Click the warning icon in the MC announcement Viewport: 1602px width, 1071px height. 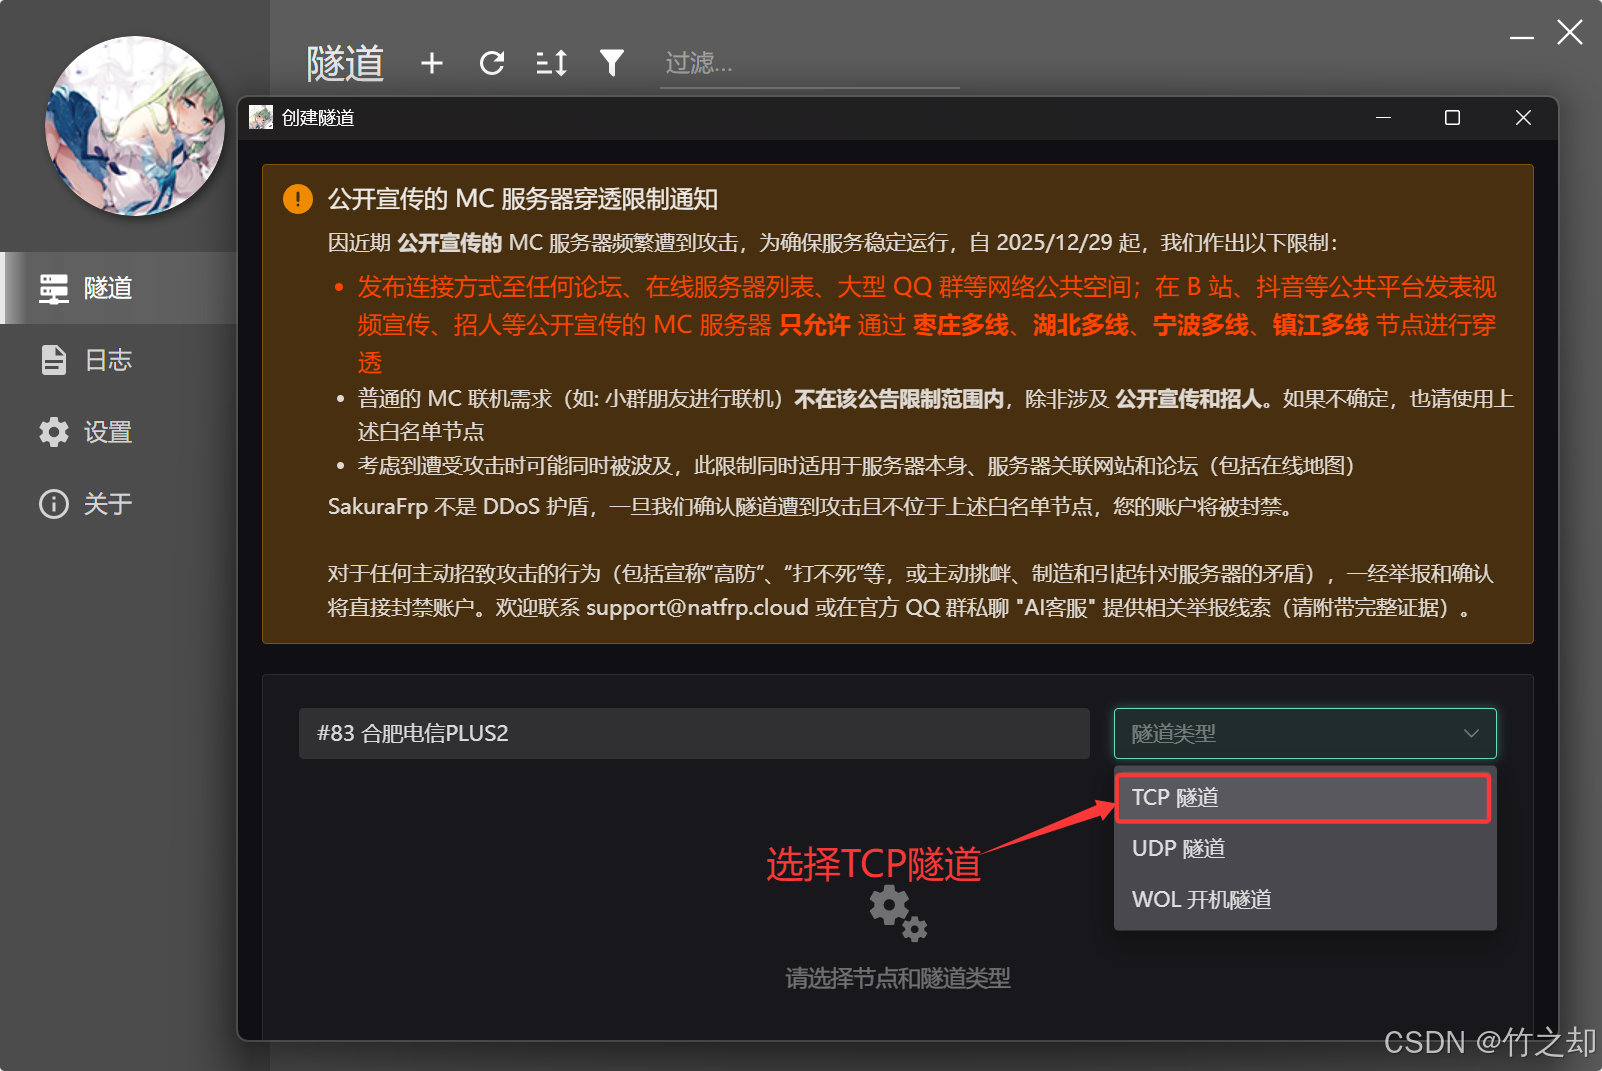click(x=297, y=199)
